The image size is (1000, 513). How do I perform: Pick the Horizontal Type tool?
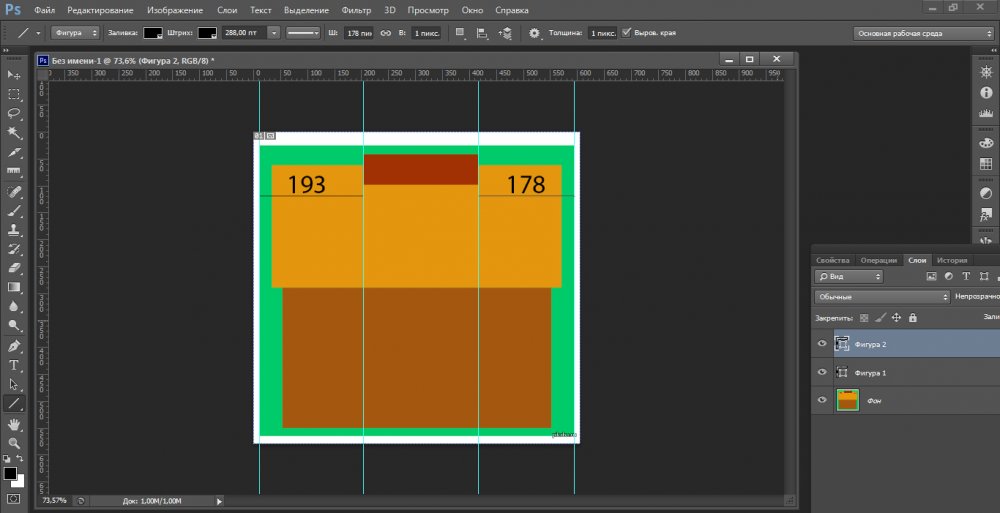15,365
